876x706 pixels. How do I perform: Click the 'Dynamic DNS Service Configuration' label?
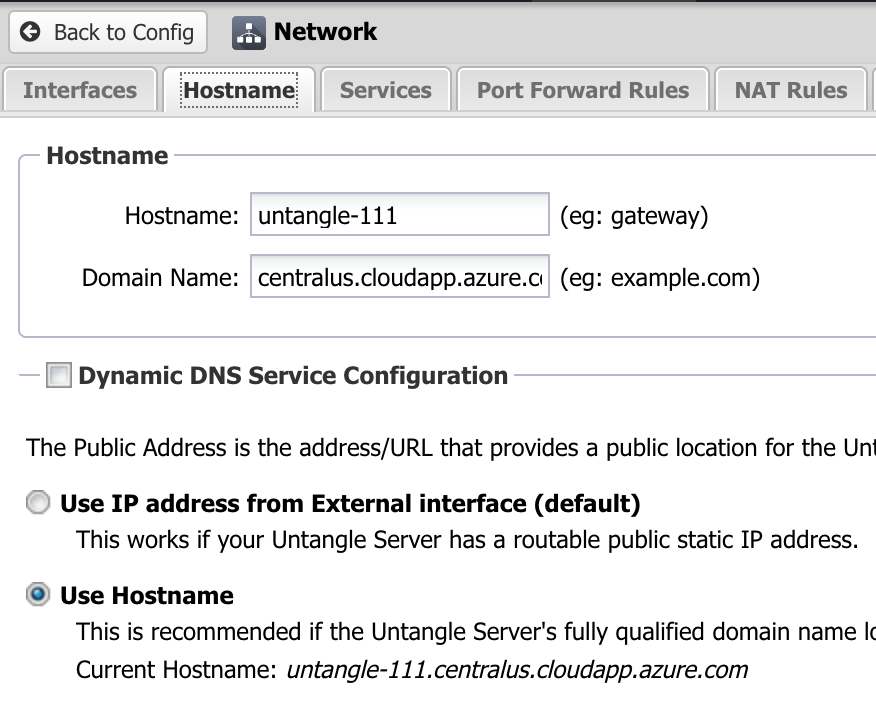point(293,375)
